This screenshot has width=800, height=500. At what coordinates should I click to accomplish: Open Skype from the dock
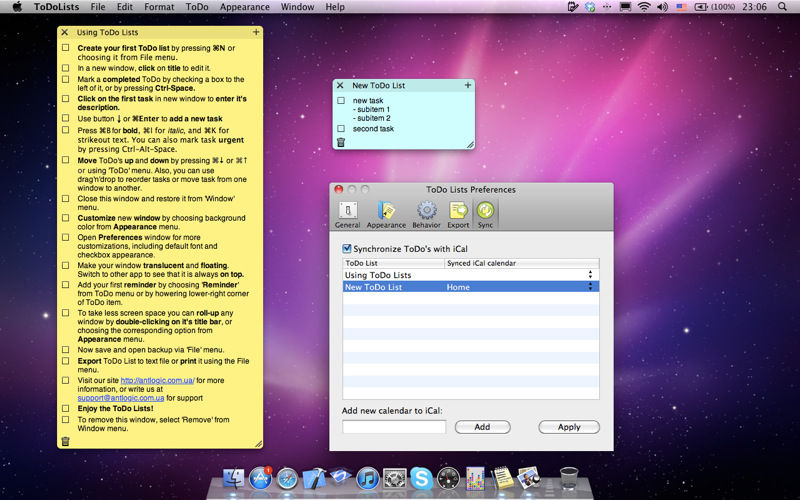tap(421, 479)
